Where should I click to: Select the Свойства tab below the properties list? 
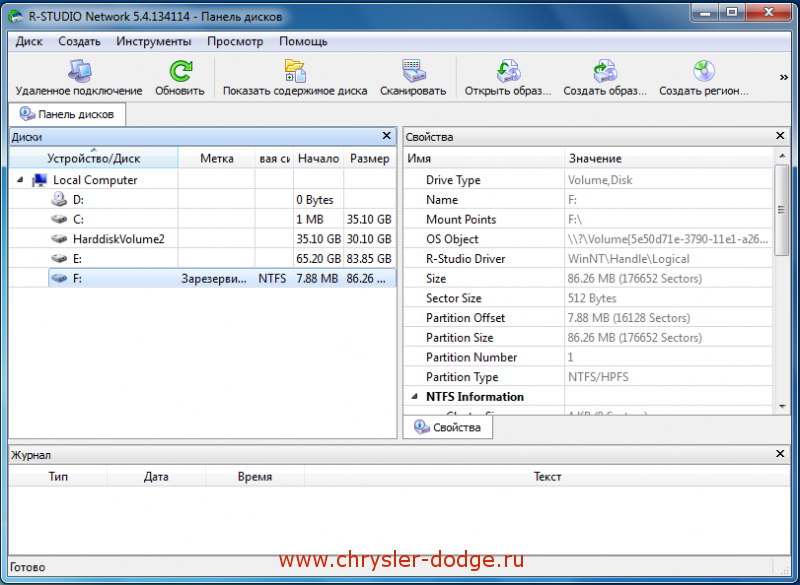click(447, 427)
